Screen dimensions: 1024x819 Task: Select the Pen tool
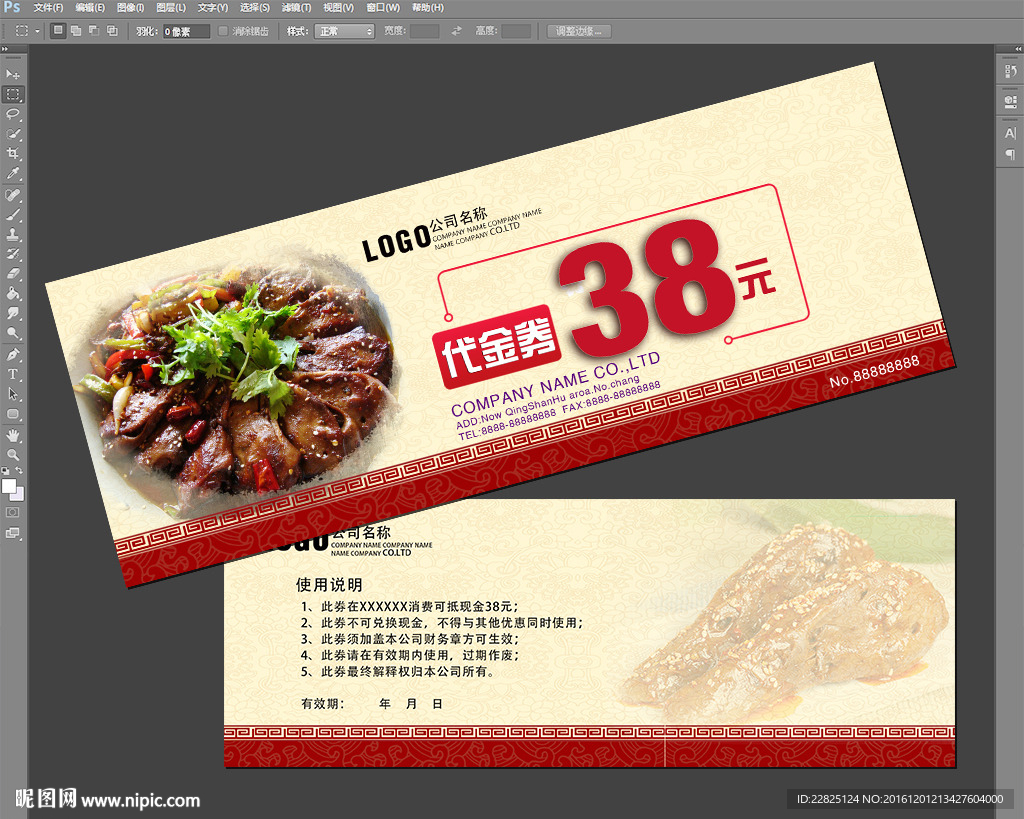pyautogui.click(x=12, y=355)
